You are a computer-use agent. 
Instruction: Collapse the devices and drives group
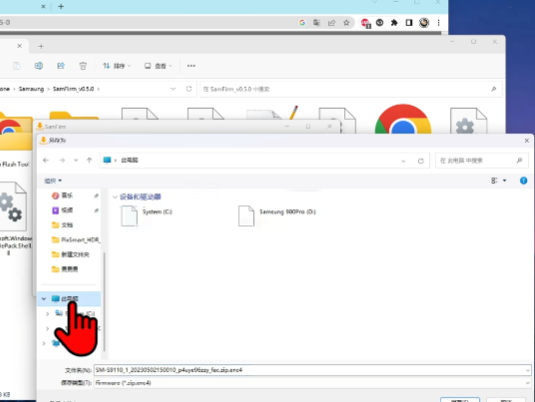[x=115, y=197]
